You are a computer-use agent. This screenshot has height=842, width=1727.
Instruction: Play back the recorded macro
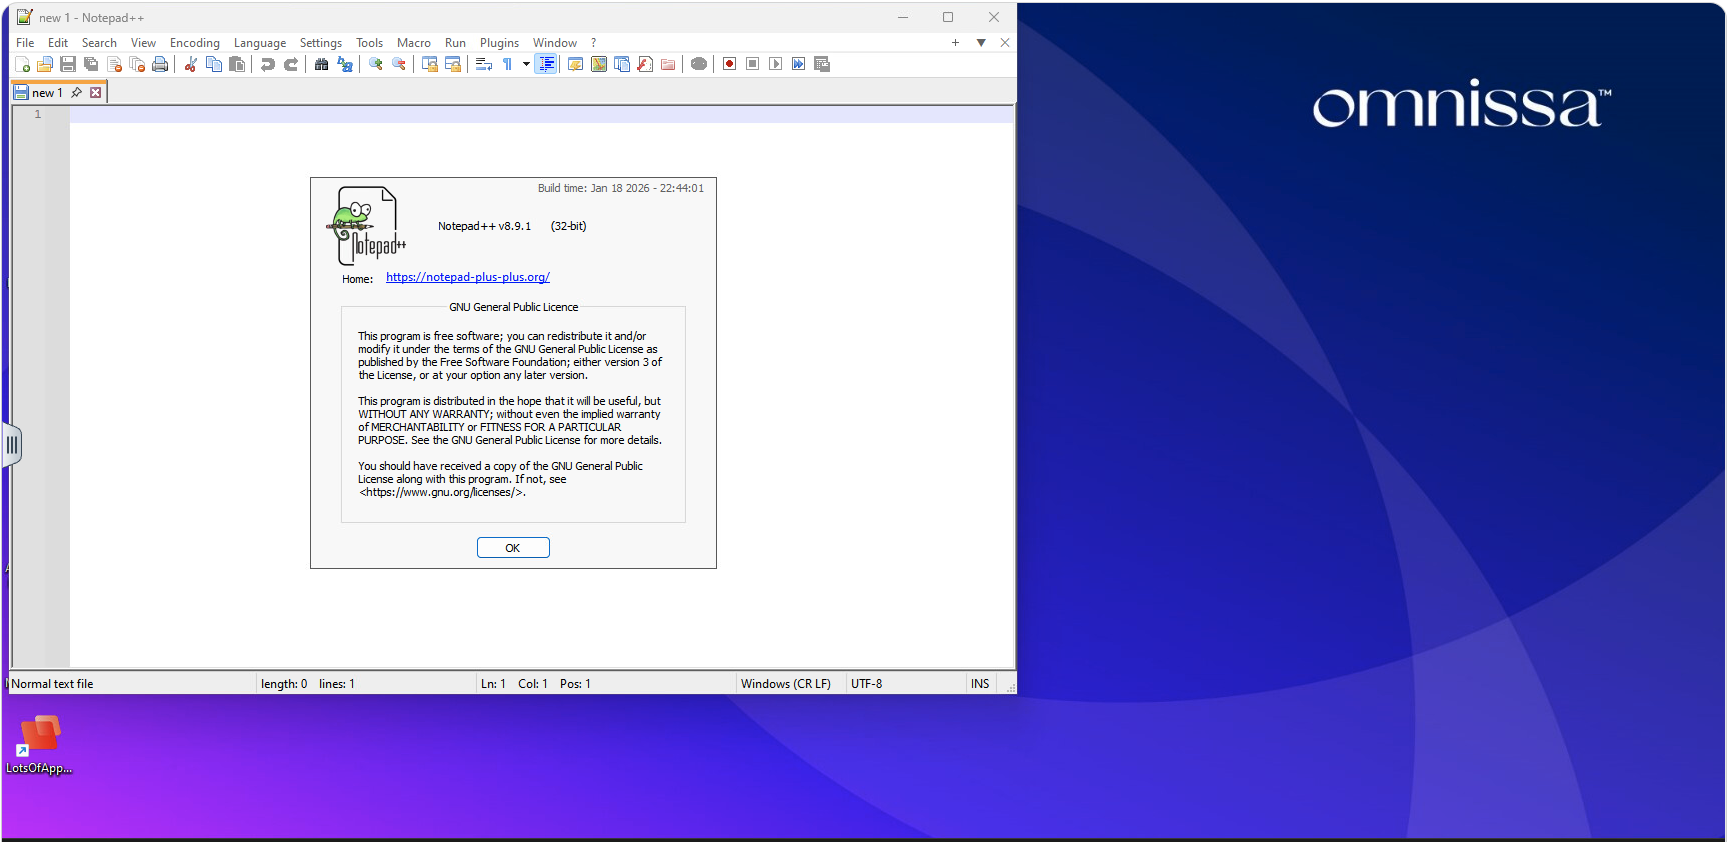point(775,64)
